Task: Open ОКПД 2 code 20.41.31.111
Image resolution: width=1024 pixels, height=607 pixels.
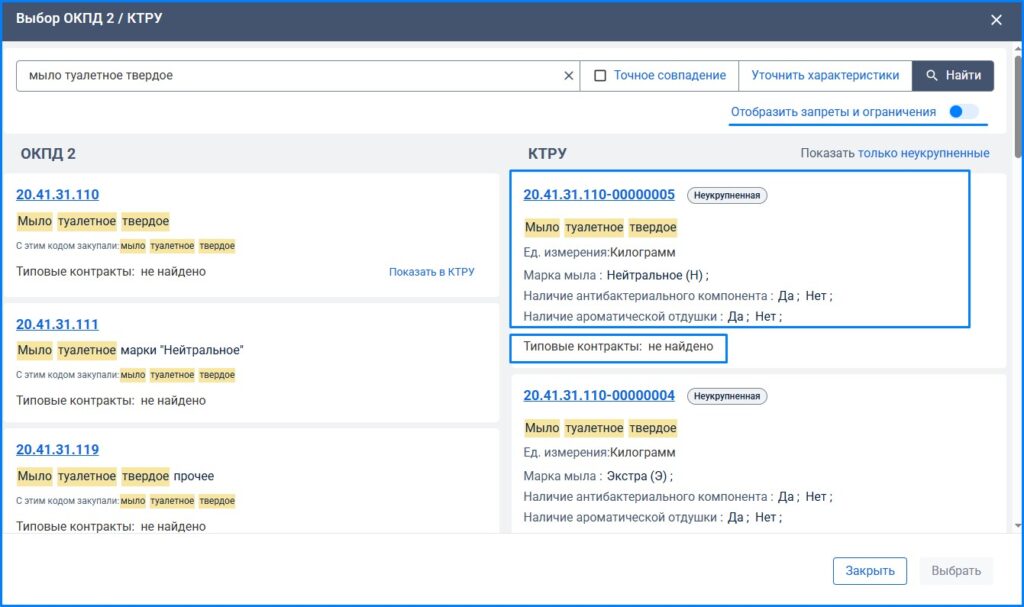Action: coord(57,324)
